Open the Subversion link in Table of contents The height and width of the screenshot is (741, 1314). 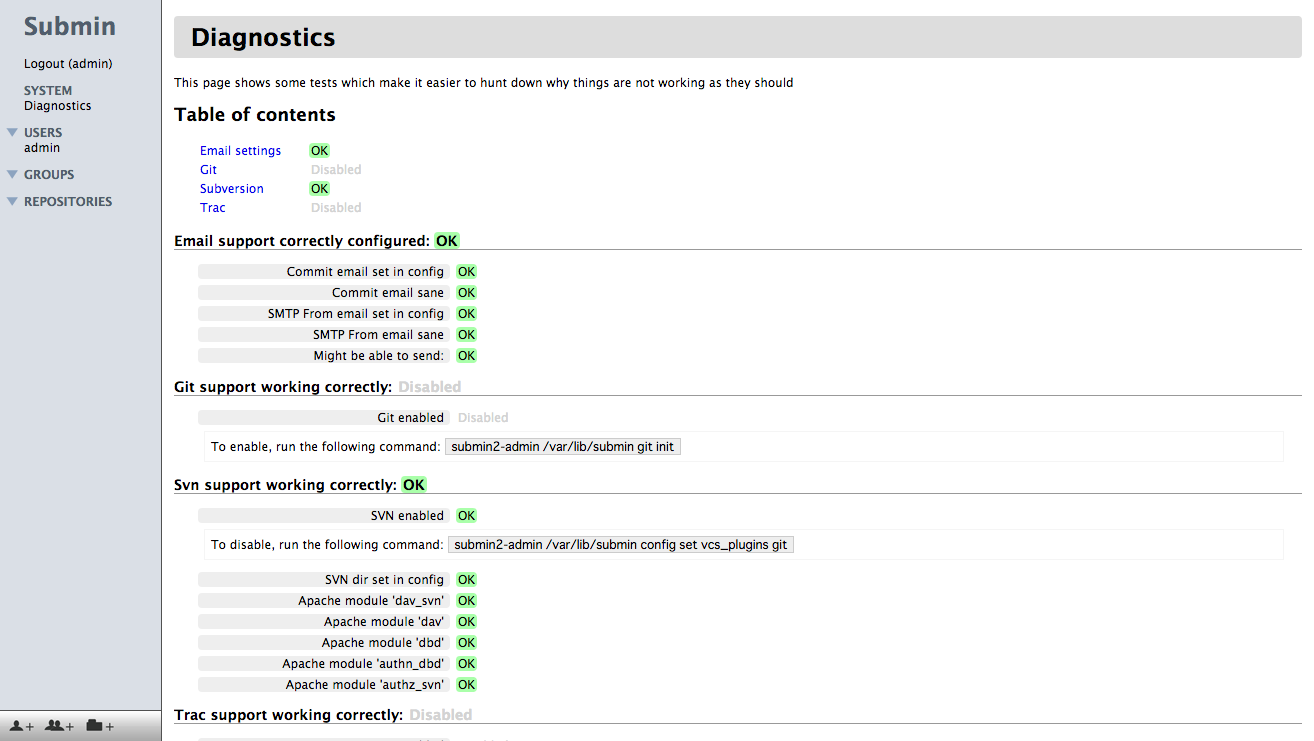click(231, 188)
